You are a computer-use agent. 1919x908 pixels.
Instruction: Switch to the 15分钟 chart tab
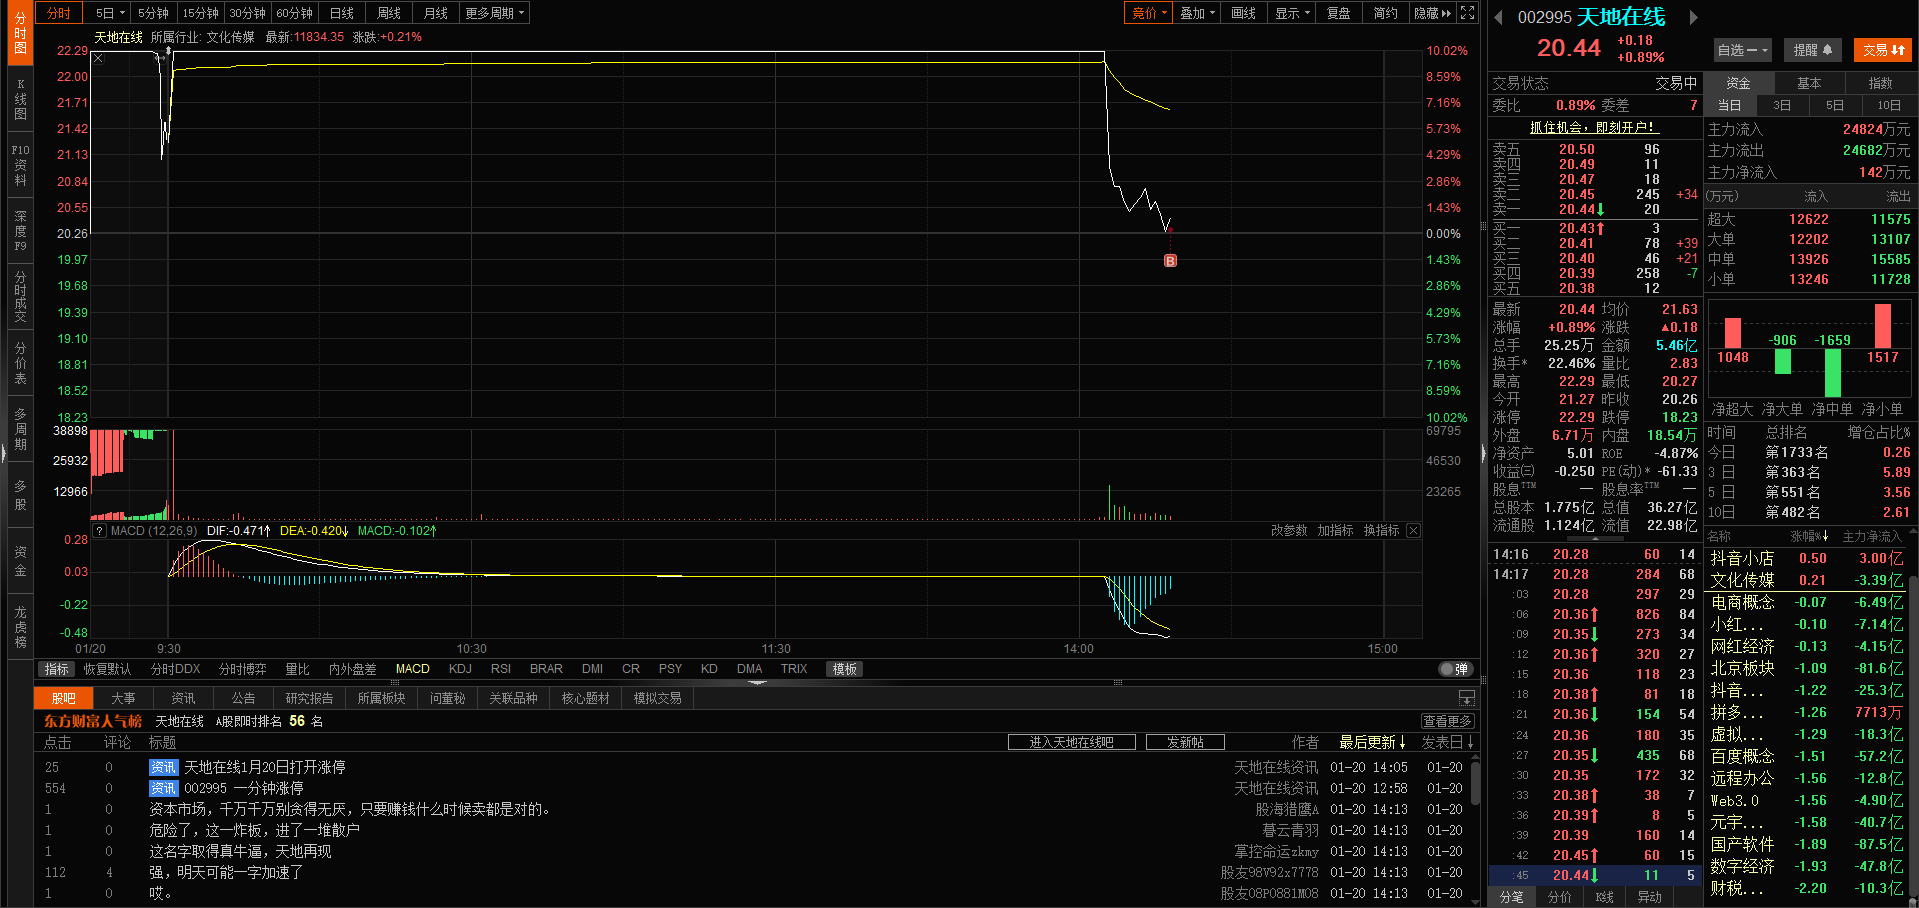(201, 13)
